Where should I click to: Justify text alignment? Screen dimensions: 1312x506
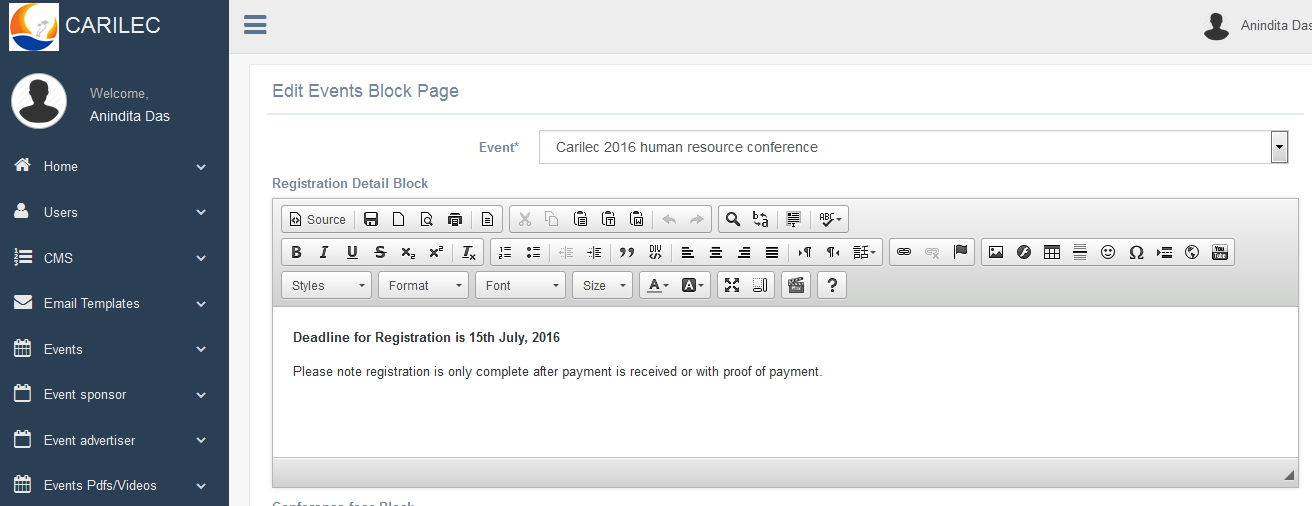coord(772,252)
